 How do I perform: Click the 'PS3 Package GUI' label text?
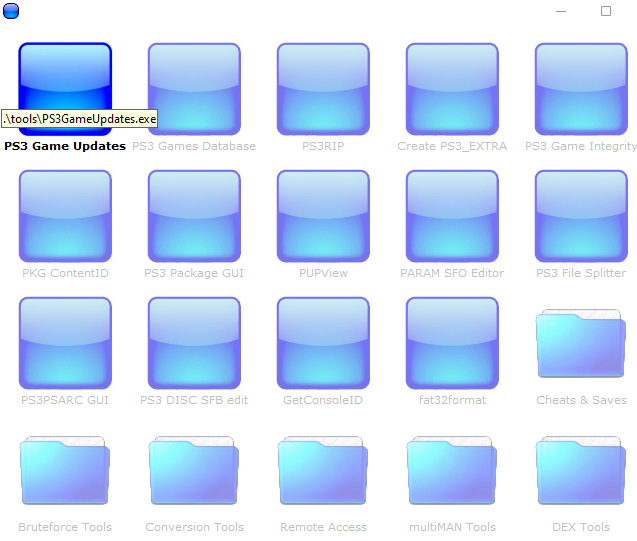(x=194, y=273)
